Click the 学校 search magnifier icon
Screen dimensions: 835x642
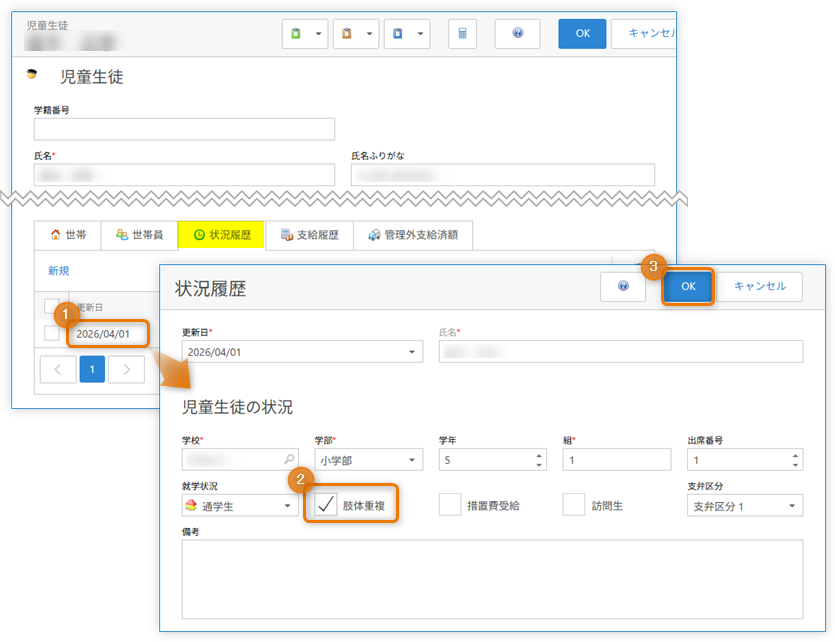289,459
